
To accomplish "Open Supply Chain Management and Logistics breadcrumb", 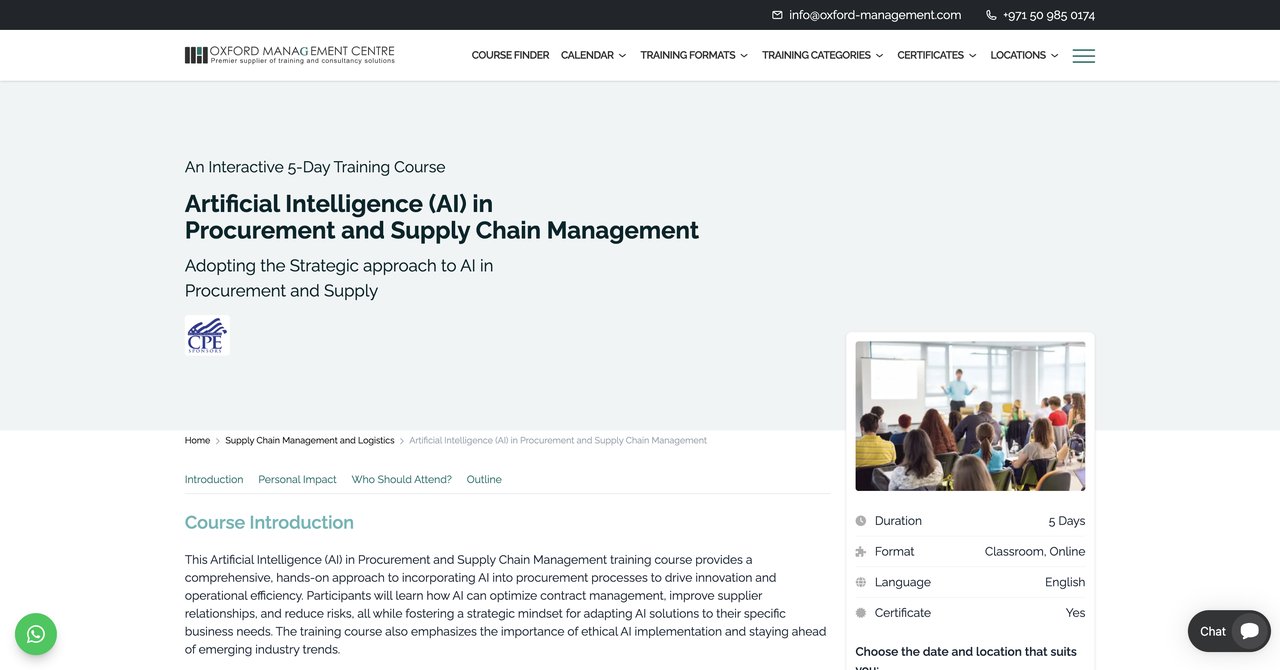I will pyautogui.click(x=310, y=441).
